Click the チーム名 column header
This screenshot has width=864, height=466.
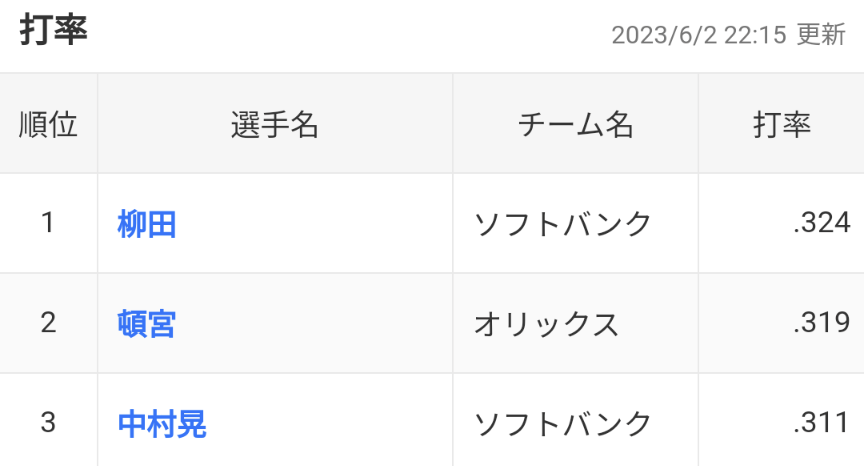point(575,124)
